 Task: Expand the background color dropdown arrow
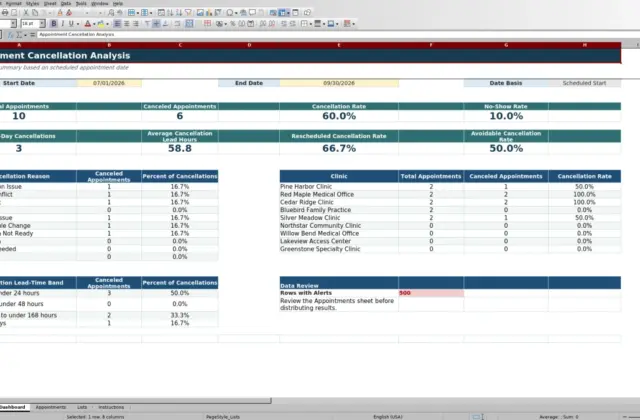pyautogui.click(x=107, y=24)
